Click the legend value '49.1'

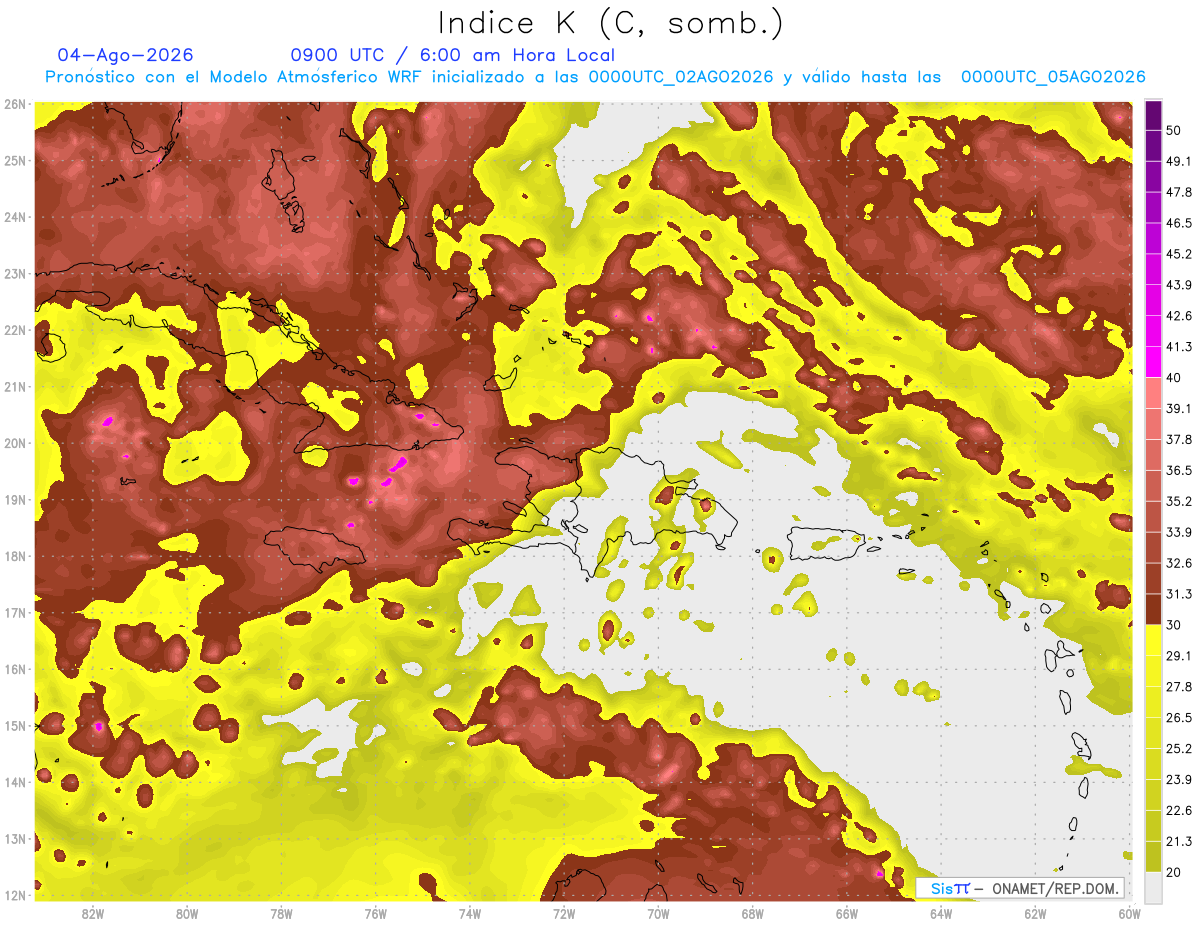tap(1178, 161)
